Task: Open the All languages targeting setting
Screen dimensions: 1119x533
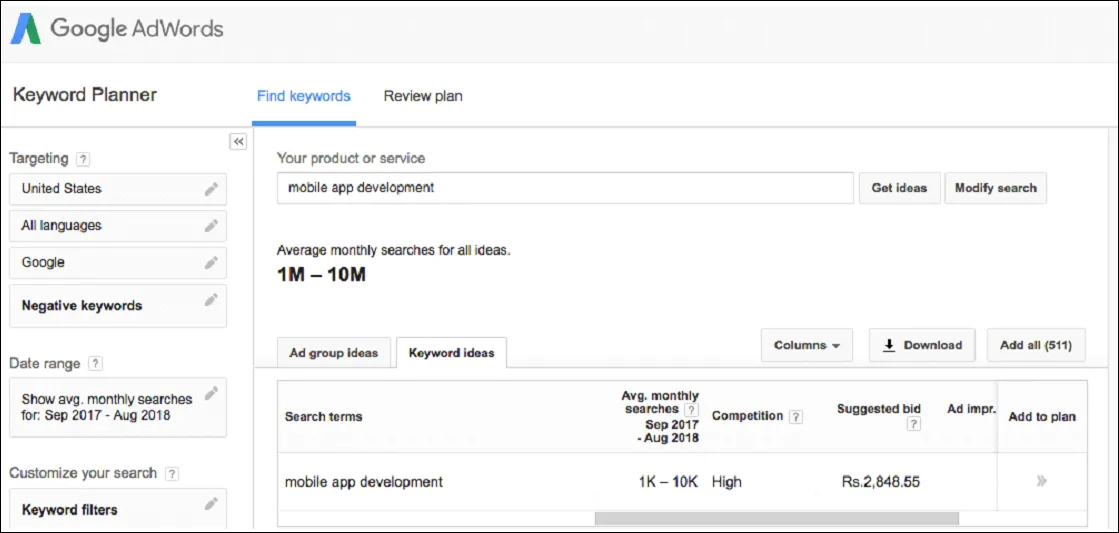Action: 118,225
